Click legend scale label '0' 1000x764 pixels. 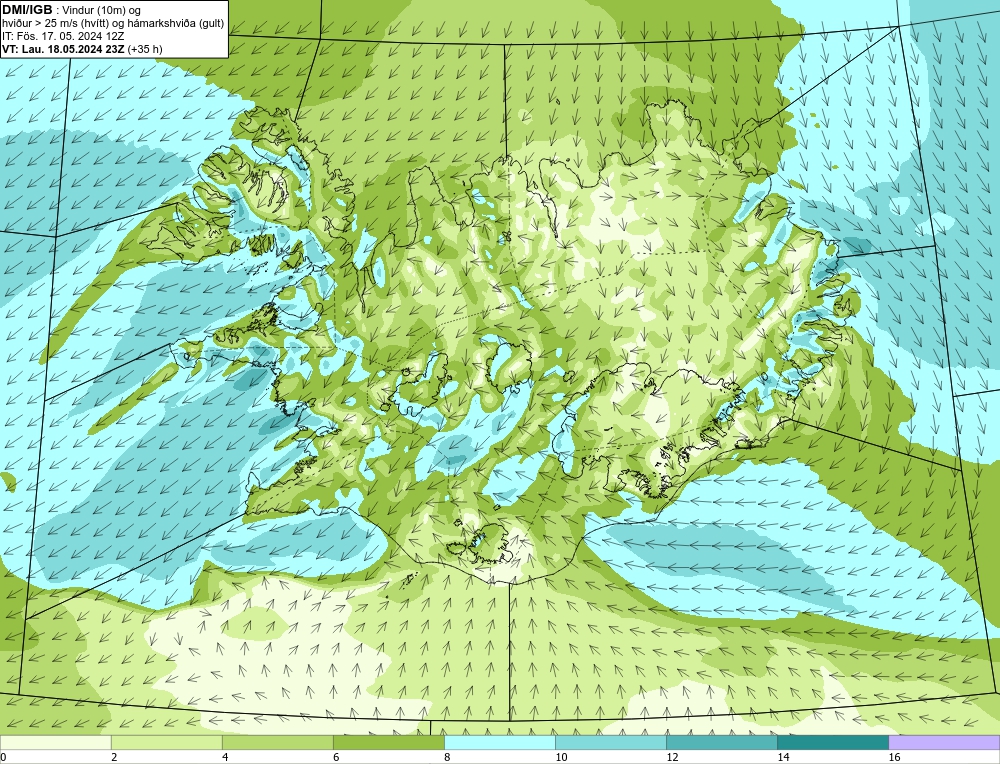pos(3,757)
